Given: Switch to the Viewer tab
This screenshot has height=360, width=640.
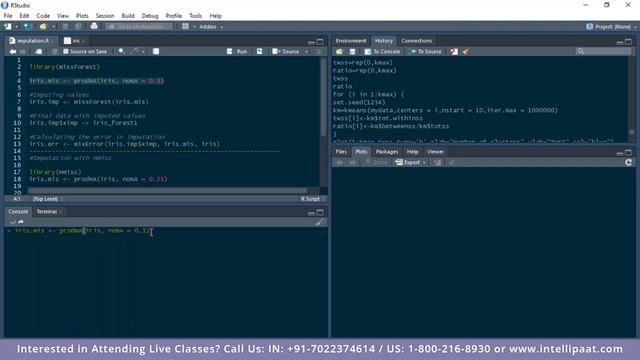Looking at the screenshot, I should click(435, 152).
